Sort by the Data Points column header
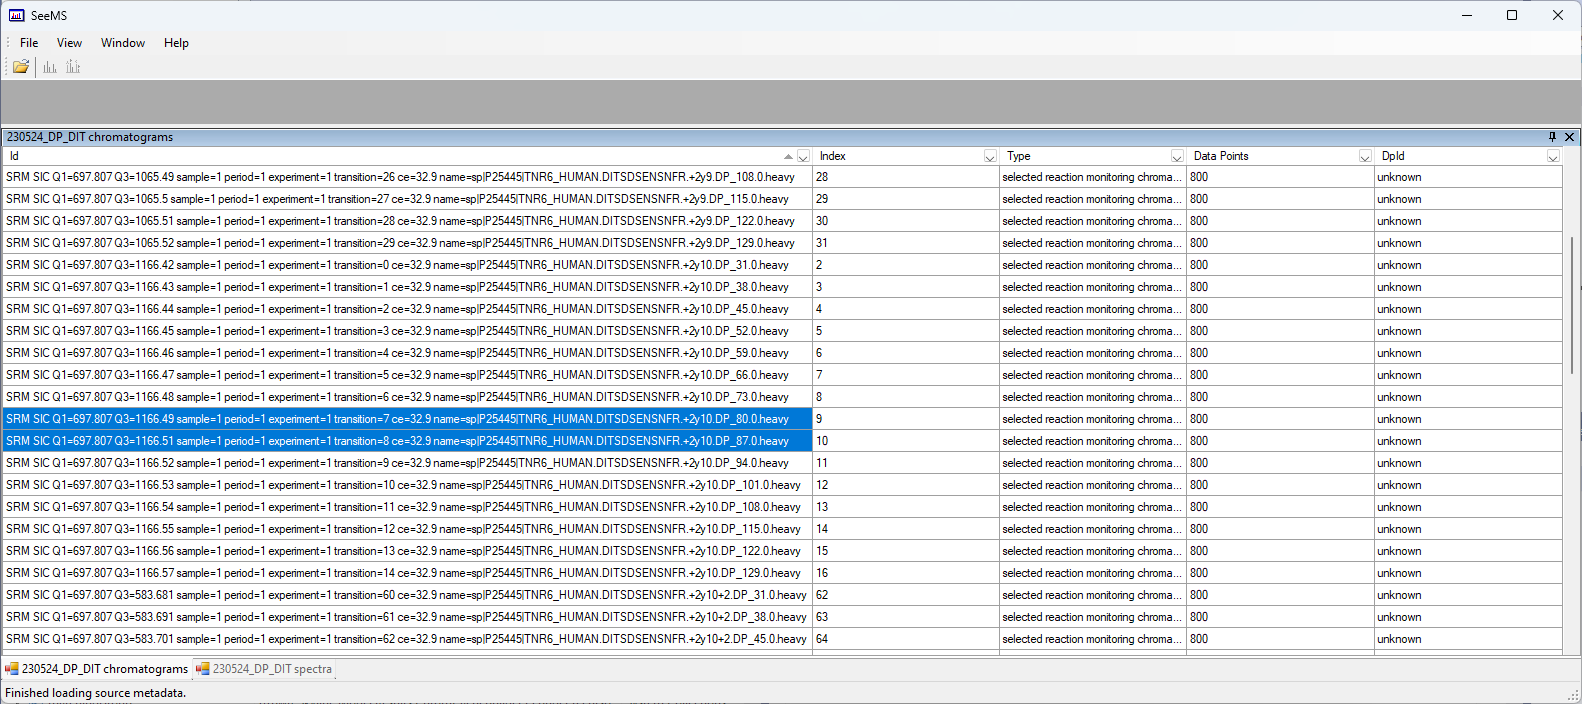 [1270, 156]
